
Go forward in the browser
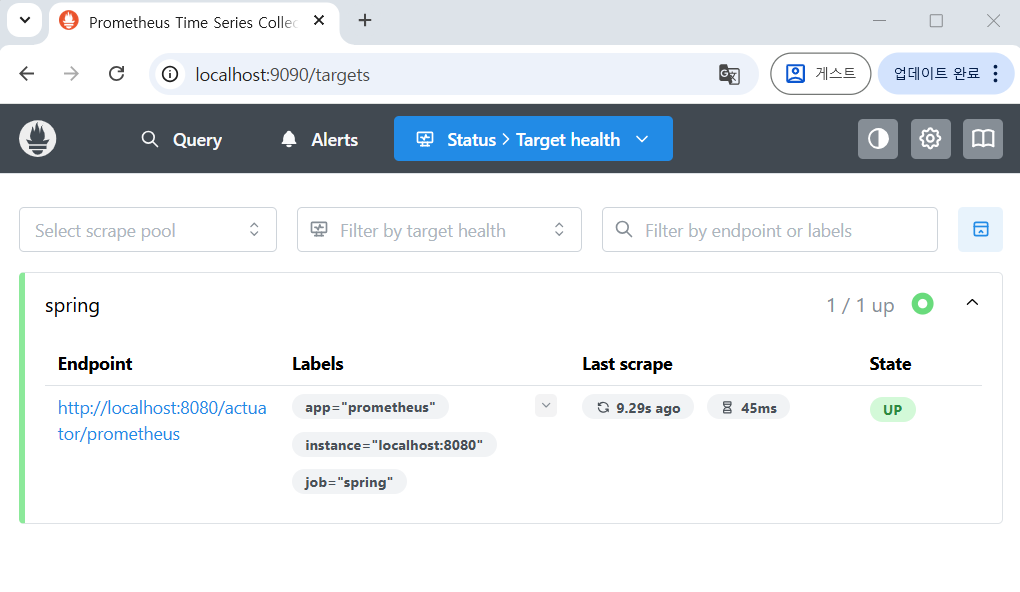71,74
